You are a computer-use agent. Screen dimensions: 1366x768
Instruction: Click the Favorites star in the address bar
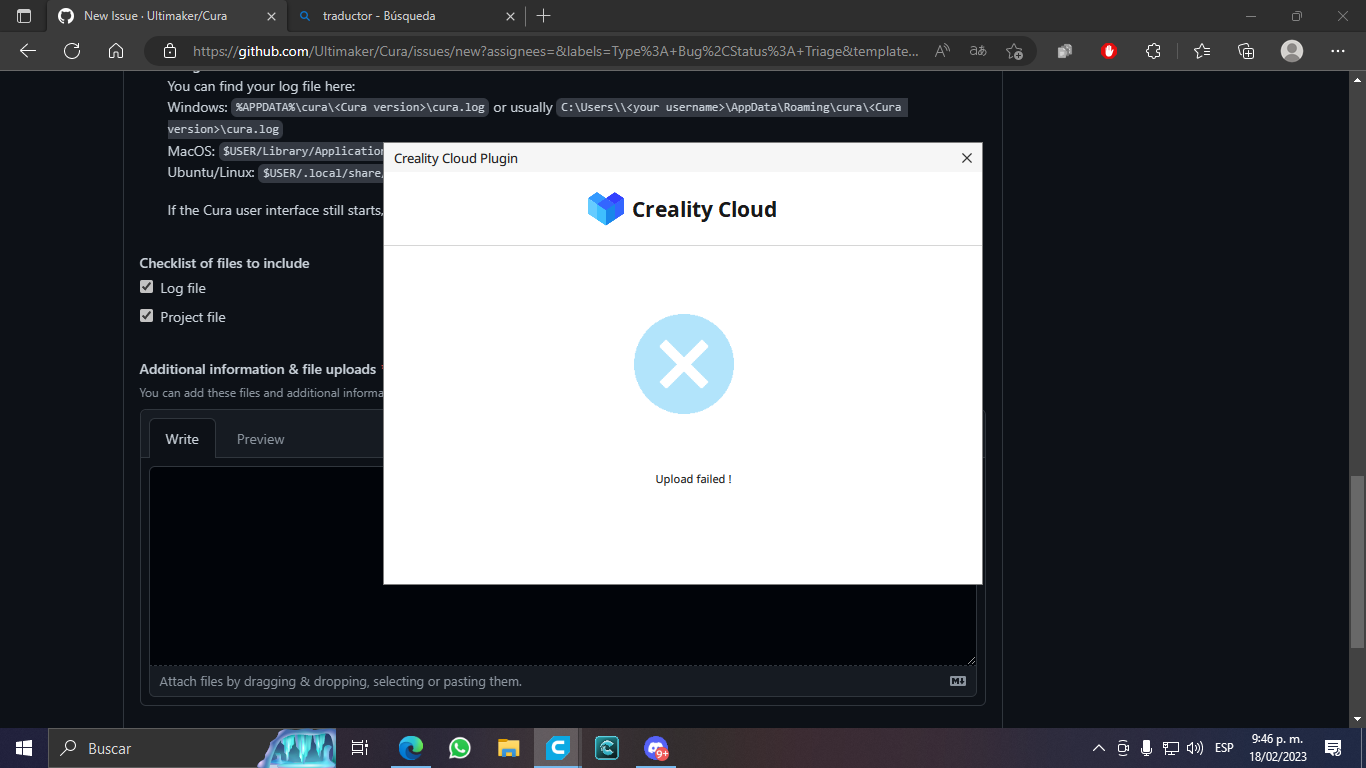tap(1016, 50)
